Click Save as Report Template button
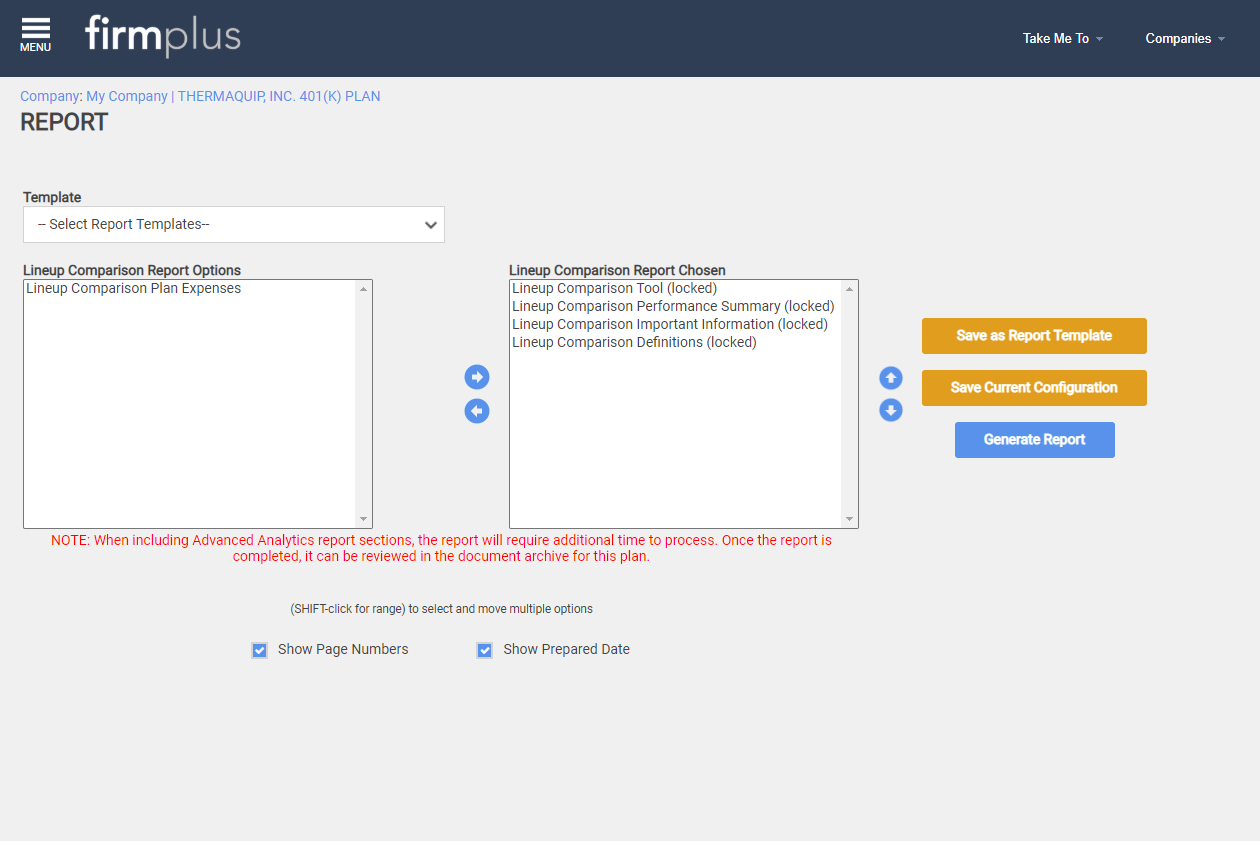This screenshot has width=1260, height=841. [1034, 336]
